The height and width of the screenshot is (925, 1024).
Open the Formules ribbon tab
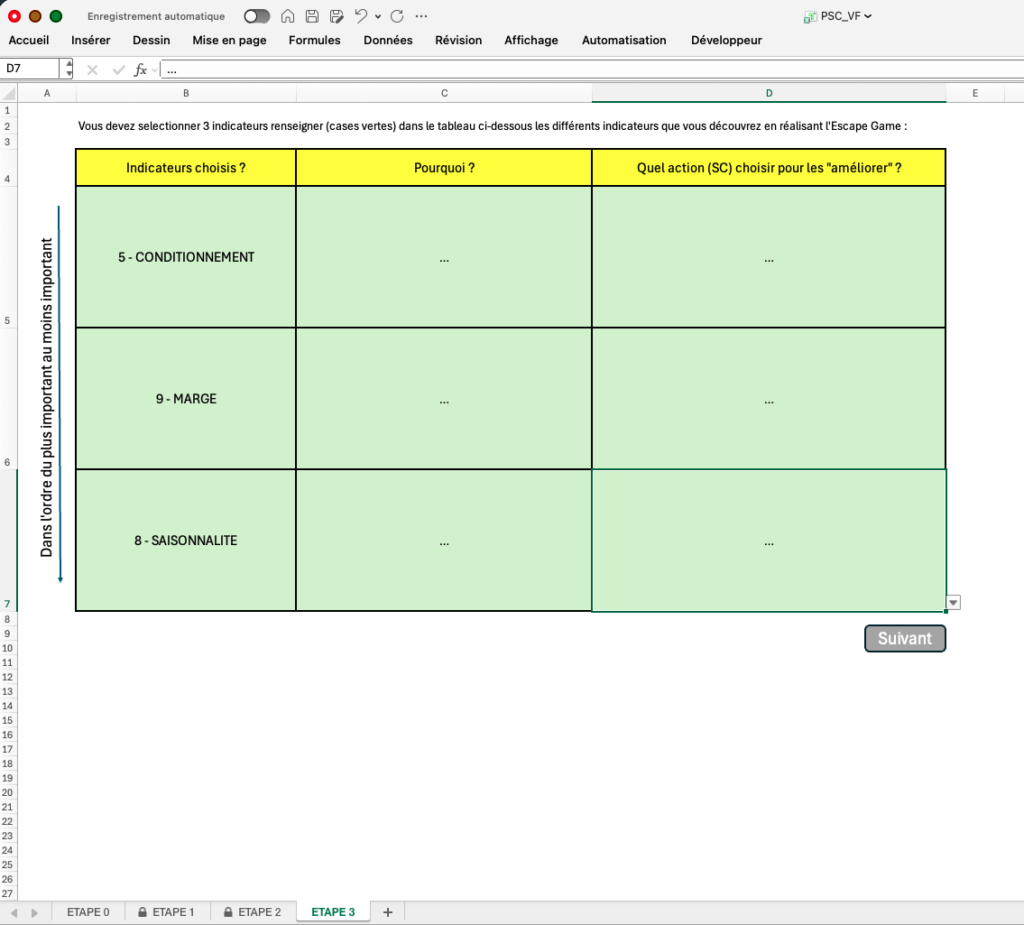tap(314, 40)
